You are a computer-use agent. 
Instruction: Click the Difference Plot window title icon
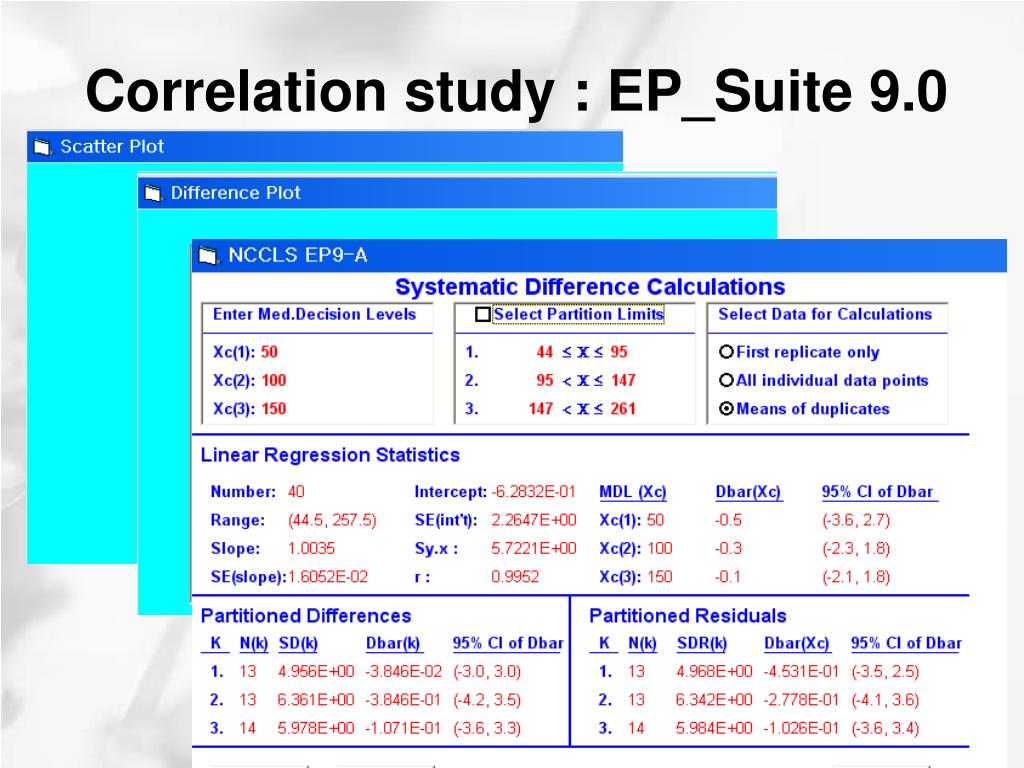[153, 193]
